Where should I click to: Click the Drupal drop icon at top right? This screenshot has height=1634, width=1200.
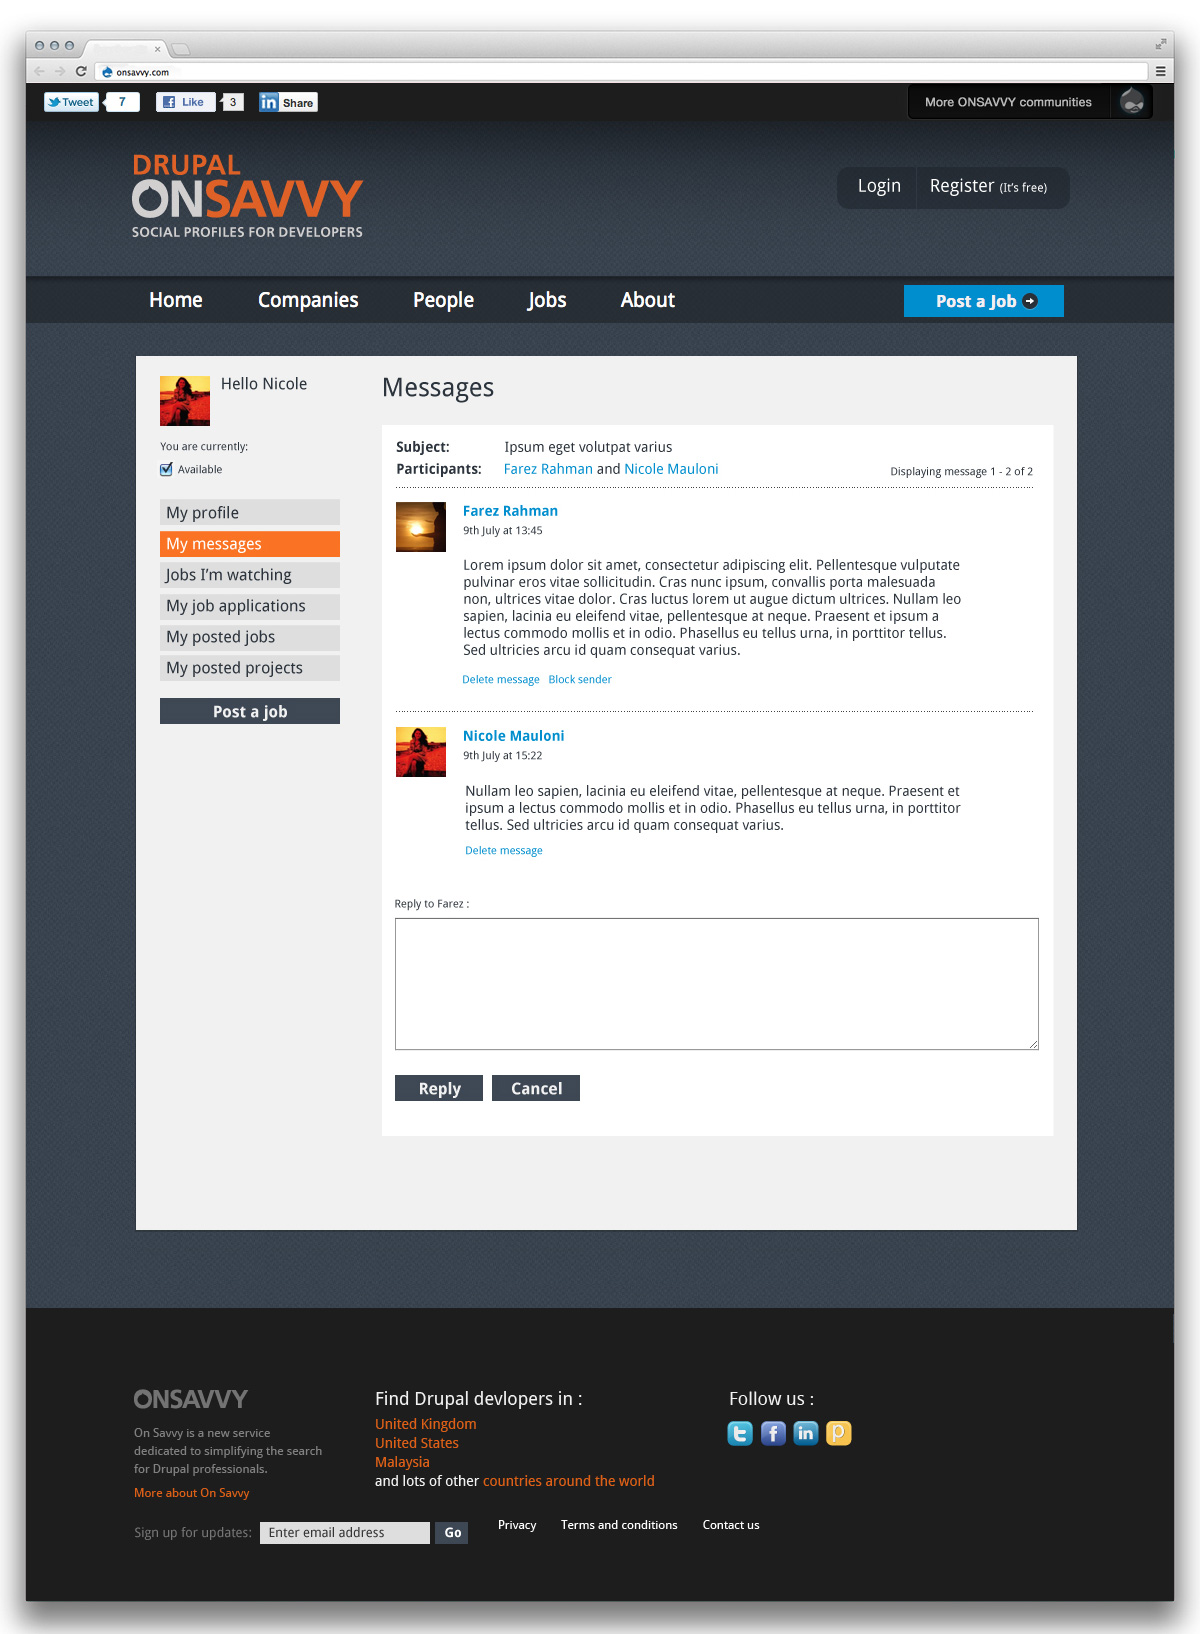point(1132,101)
